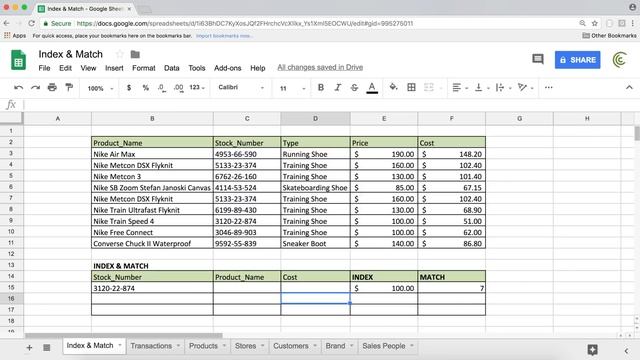Screen dimensions: 640x360
Task: Open the font size 11 dropdown
Action: pyautogui.click(x=292, y=88)
